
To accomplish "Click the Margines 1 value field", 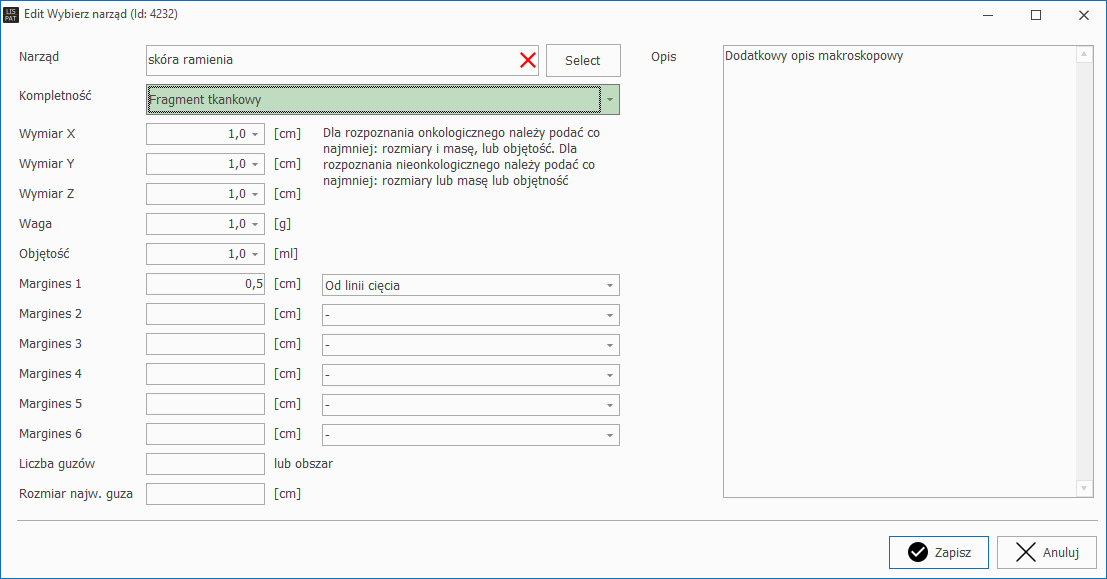I will click(205, 284).
